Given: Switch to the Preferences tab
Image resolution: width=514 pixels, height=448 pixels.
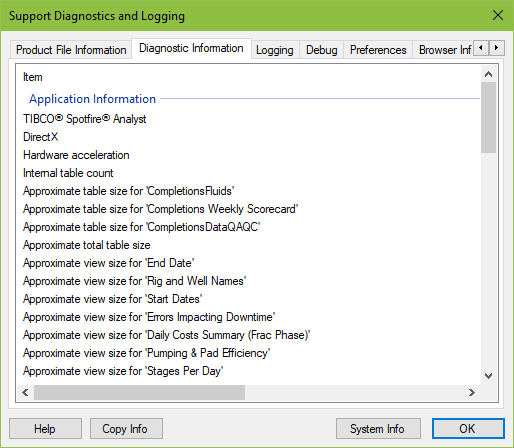Looking at the screenshot, I should [378, 50].
